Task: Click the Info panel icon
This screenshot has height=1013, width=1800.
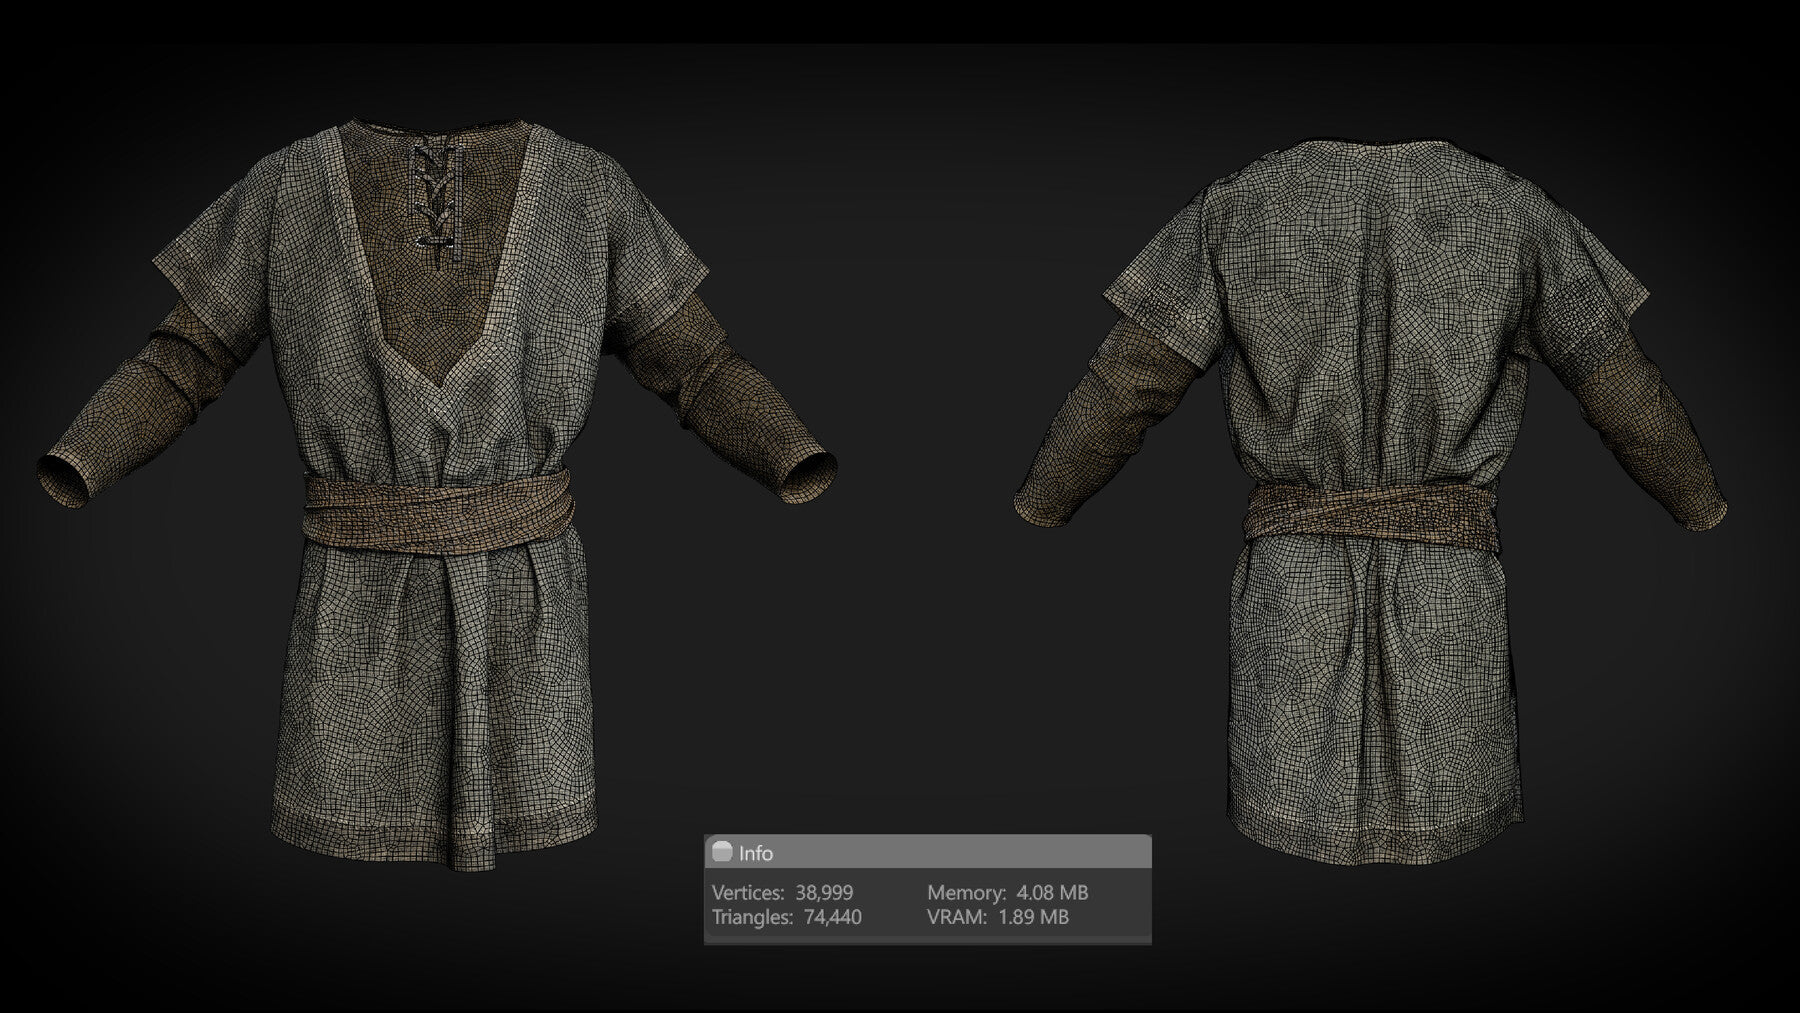Action: click(722, 852)
